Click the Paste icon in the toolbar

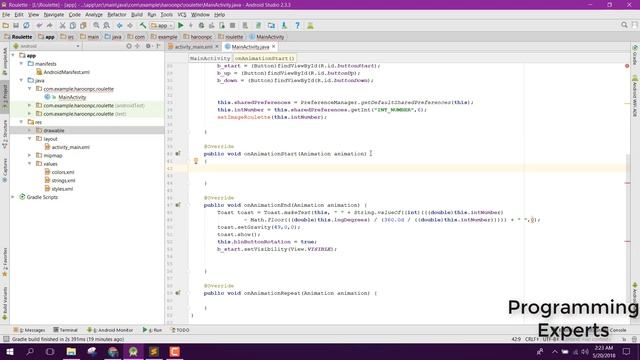click(83, 25)
